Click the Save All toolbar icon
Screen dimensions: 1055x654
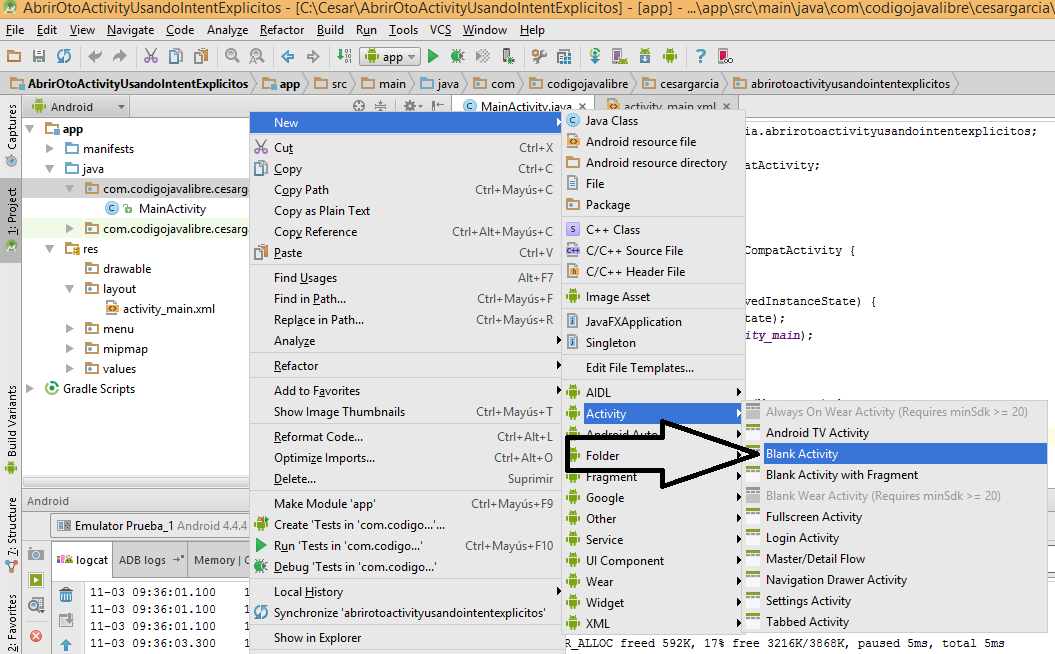click(38, 57)
